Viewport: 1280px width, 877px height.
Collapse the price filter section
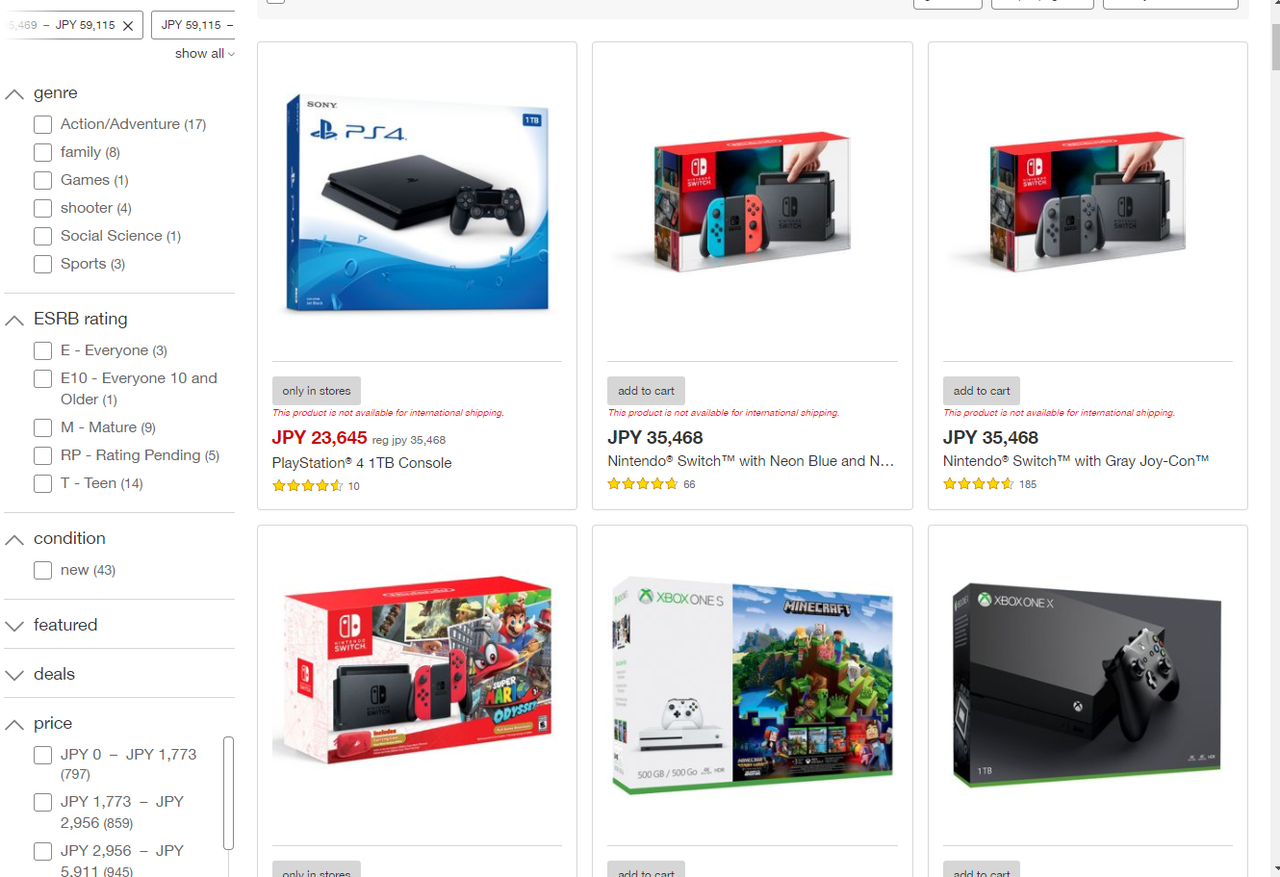click(x=15, y=724)
